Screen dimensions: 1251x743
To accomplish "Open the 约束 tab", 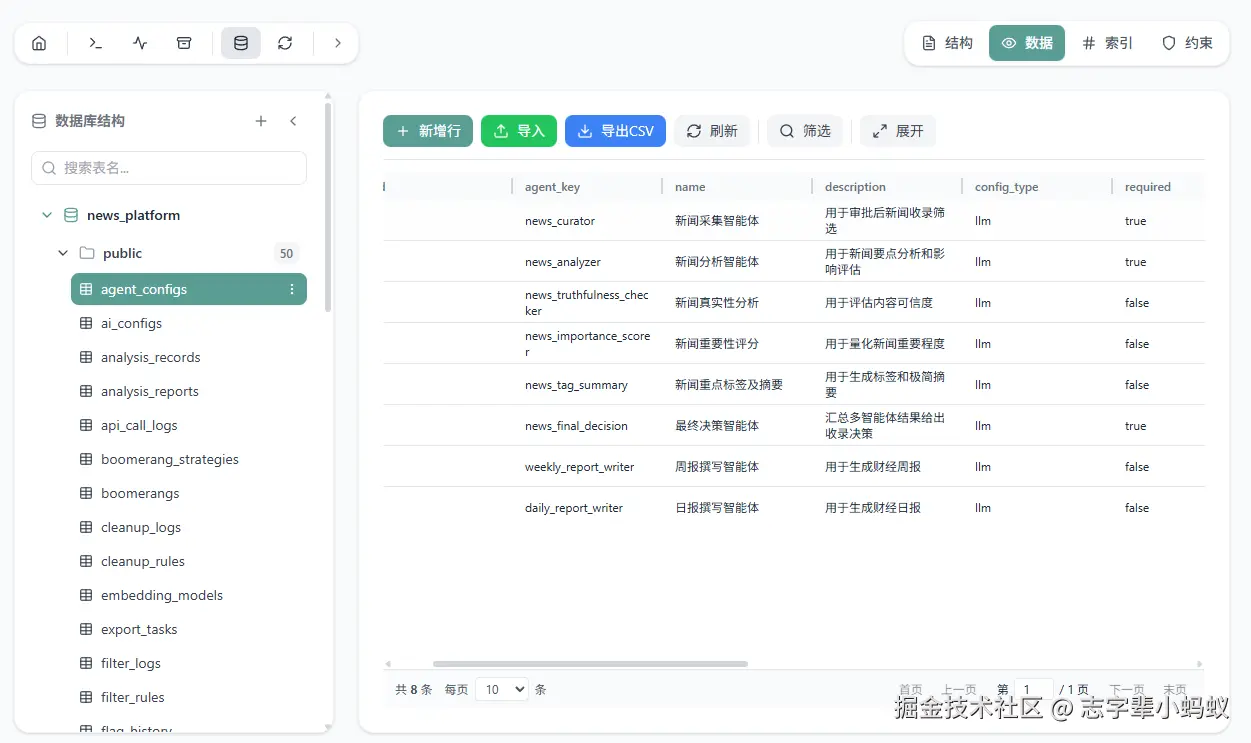I will coord(1187,43).
